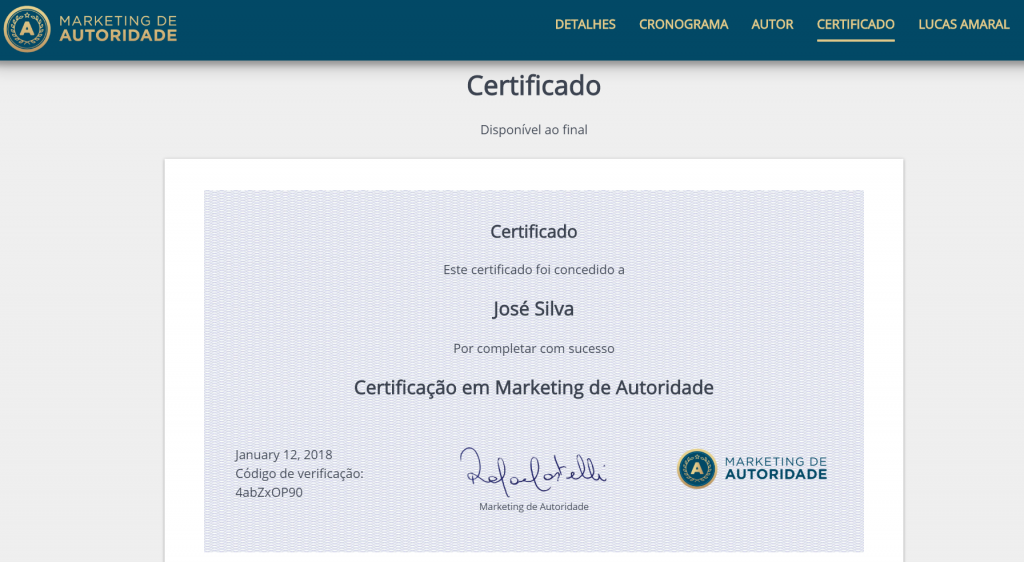
Task: Click the Certificado title inside the certificate
Action: tap(534, 232)
